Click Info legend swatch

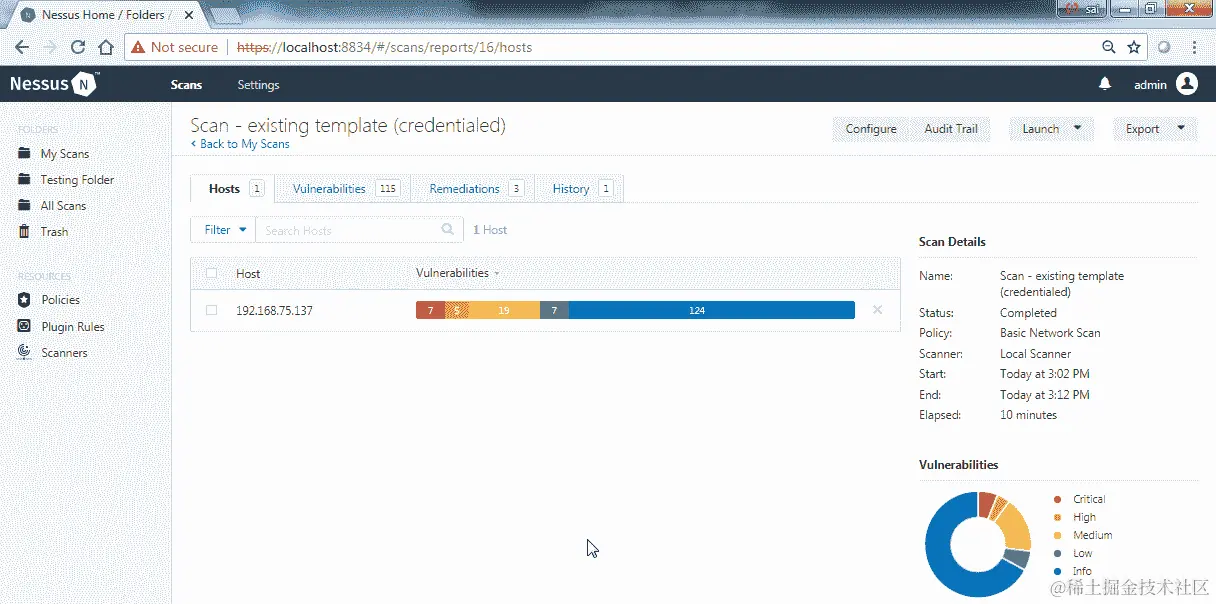click(1058, 571)
